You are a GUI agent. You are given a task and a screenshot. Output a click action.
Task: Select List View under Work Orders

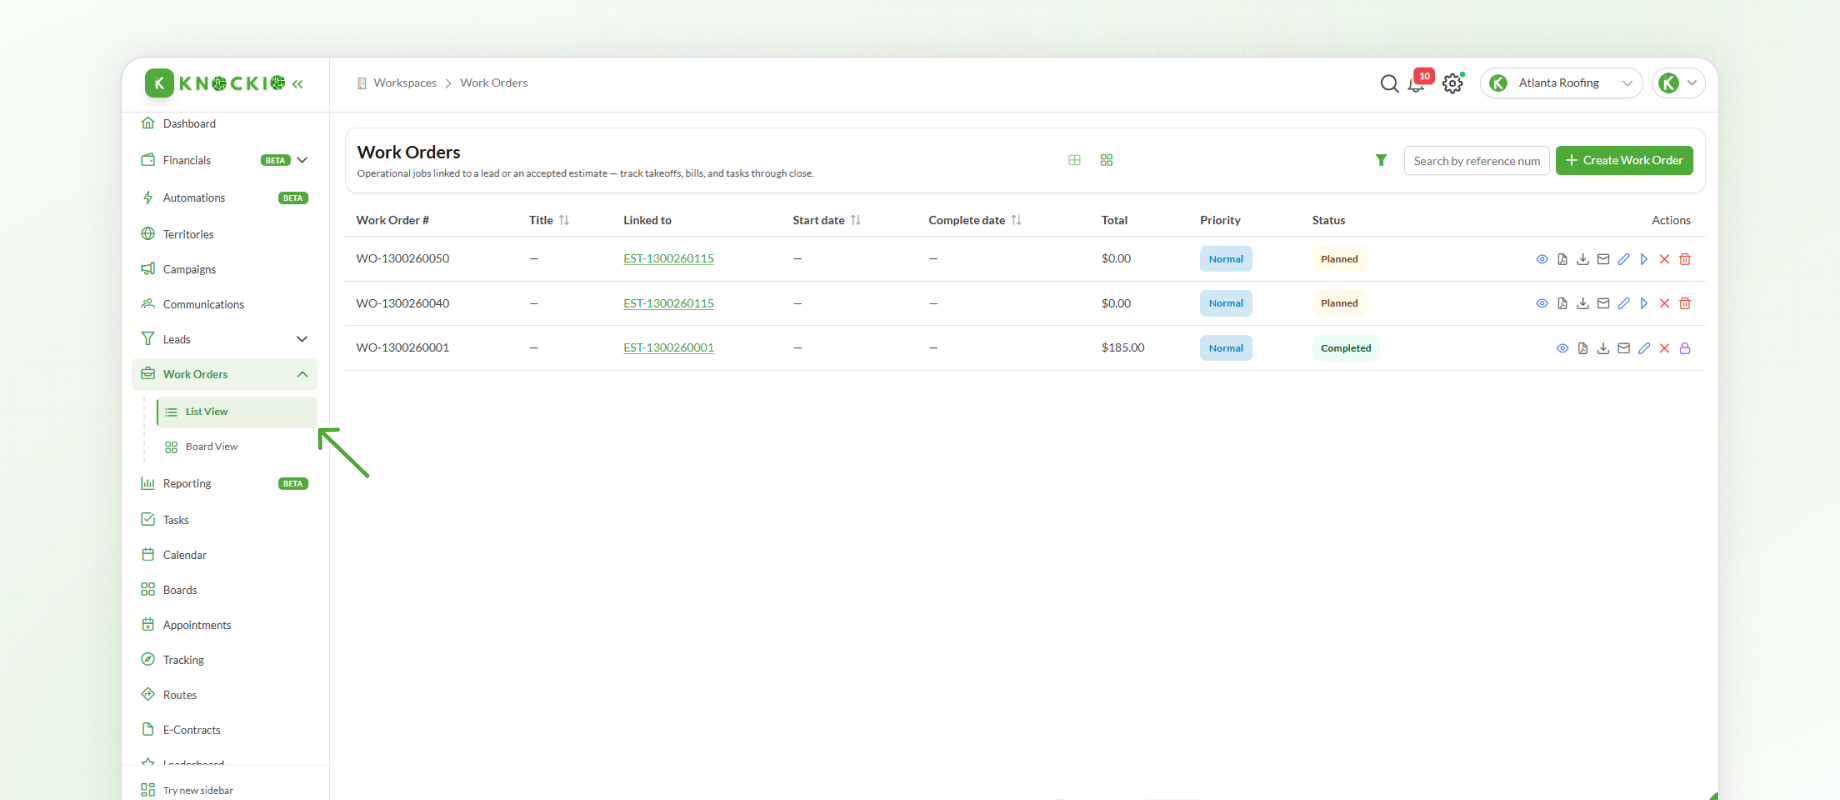pyautogui.click(x=237, y=412)
